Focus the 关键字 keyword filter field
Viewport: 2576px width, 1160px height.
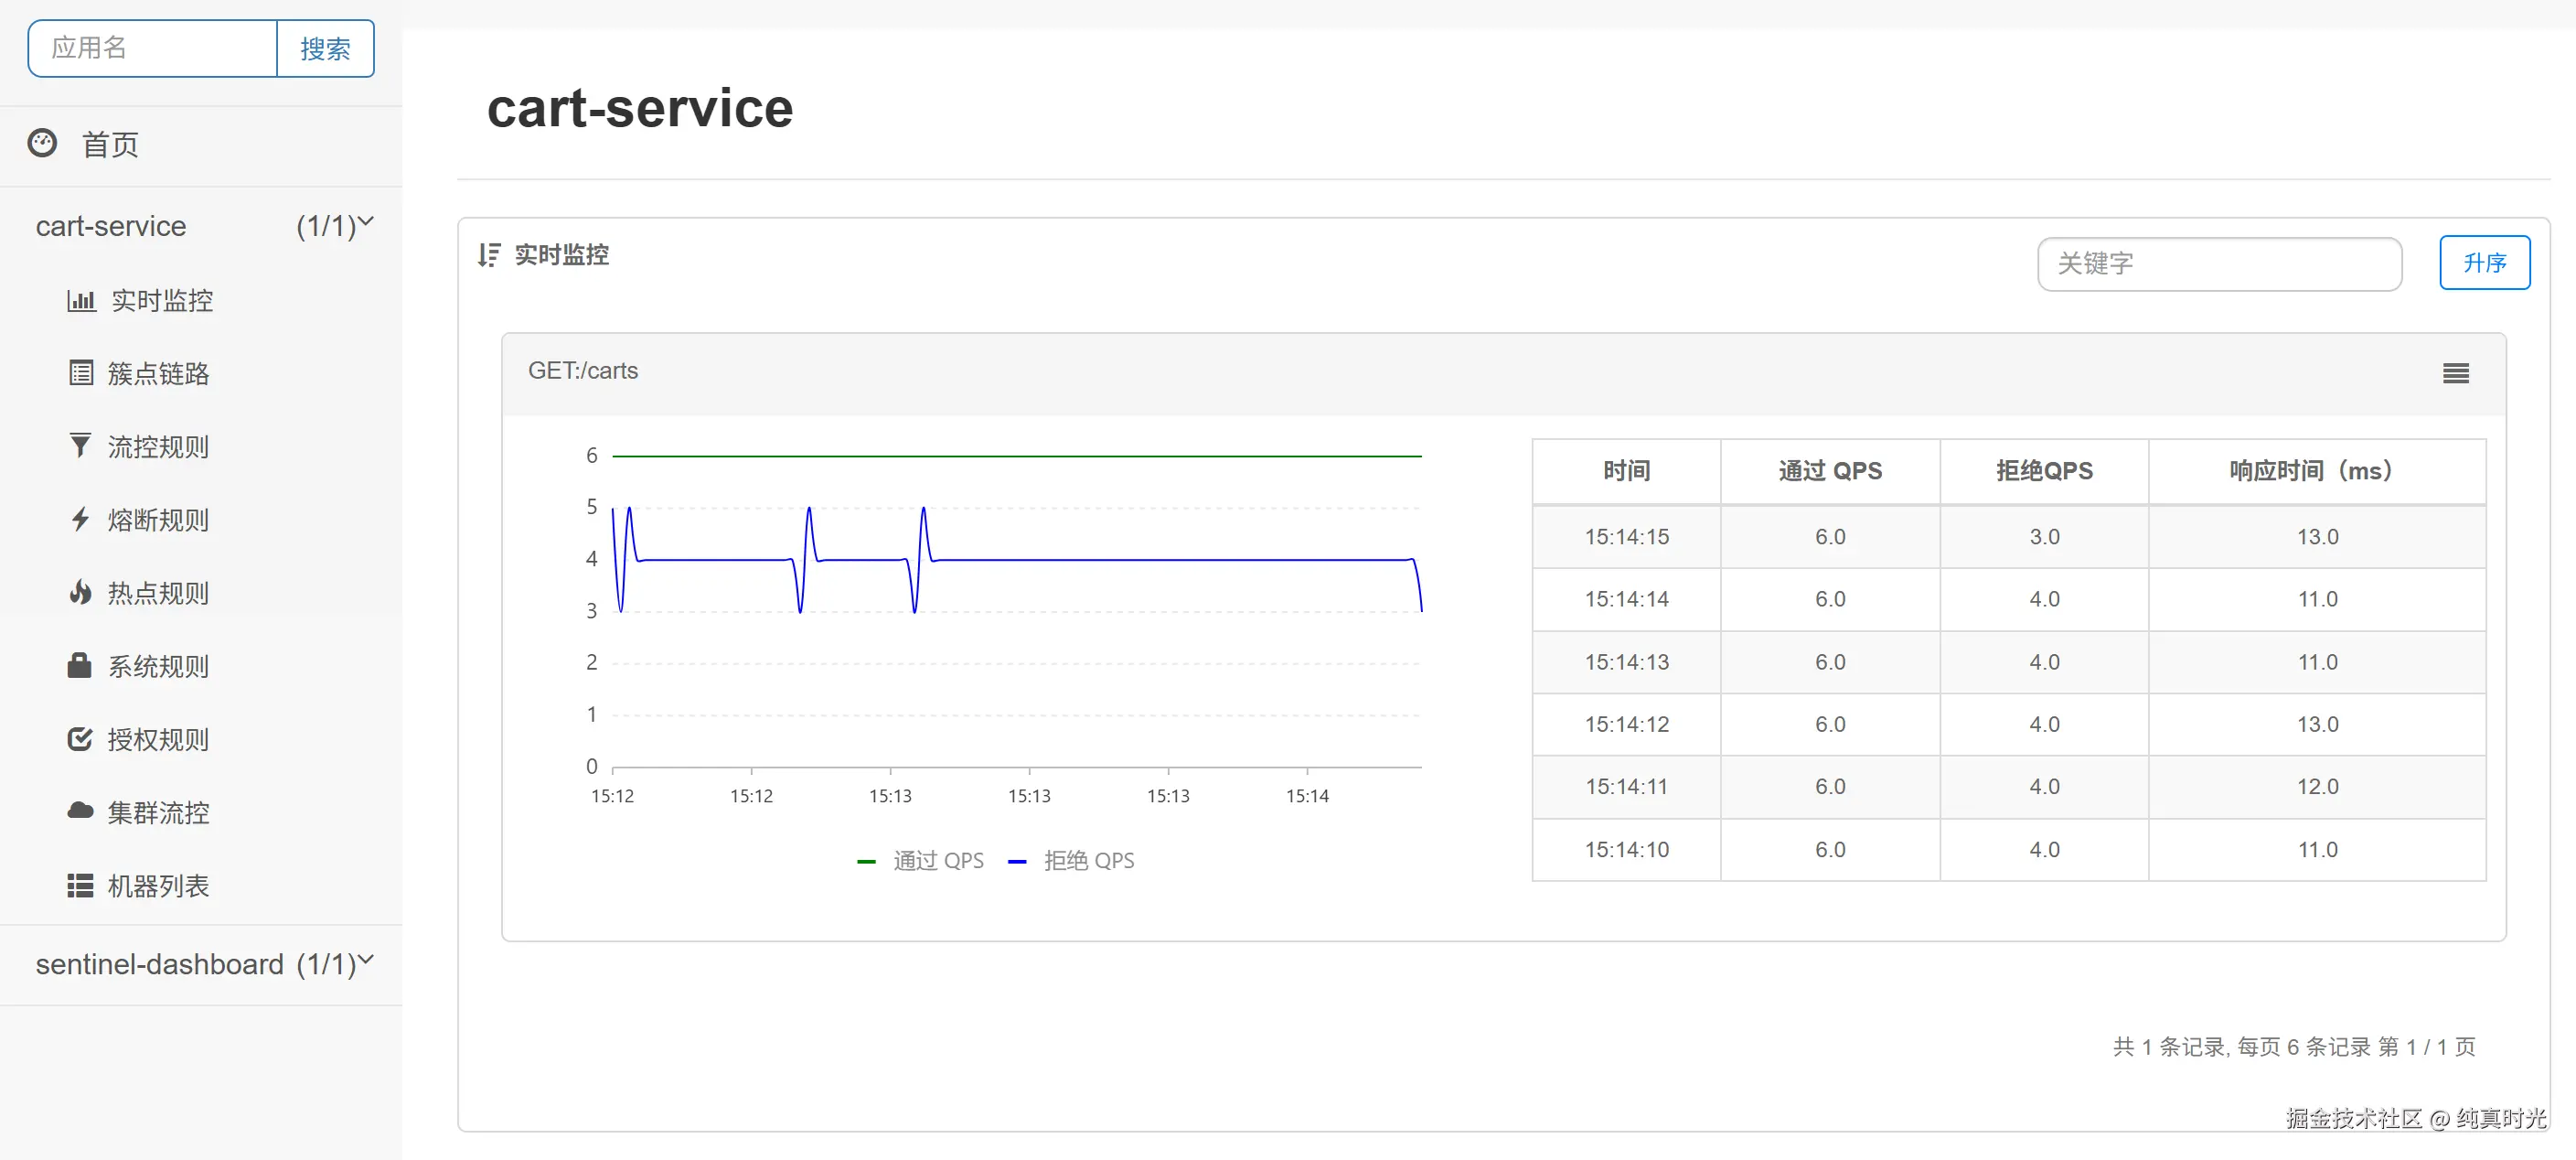pos(2220,264)
